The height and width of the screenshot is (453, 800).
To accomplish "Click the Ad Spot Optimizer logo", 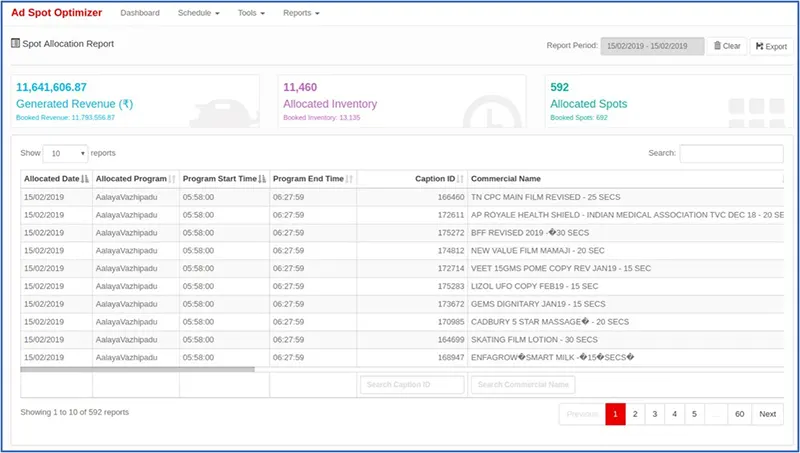I will [x=55, y=13].
